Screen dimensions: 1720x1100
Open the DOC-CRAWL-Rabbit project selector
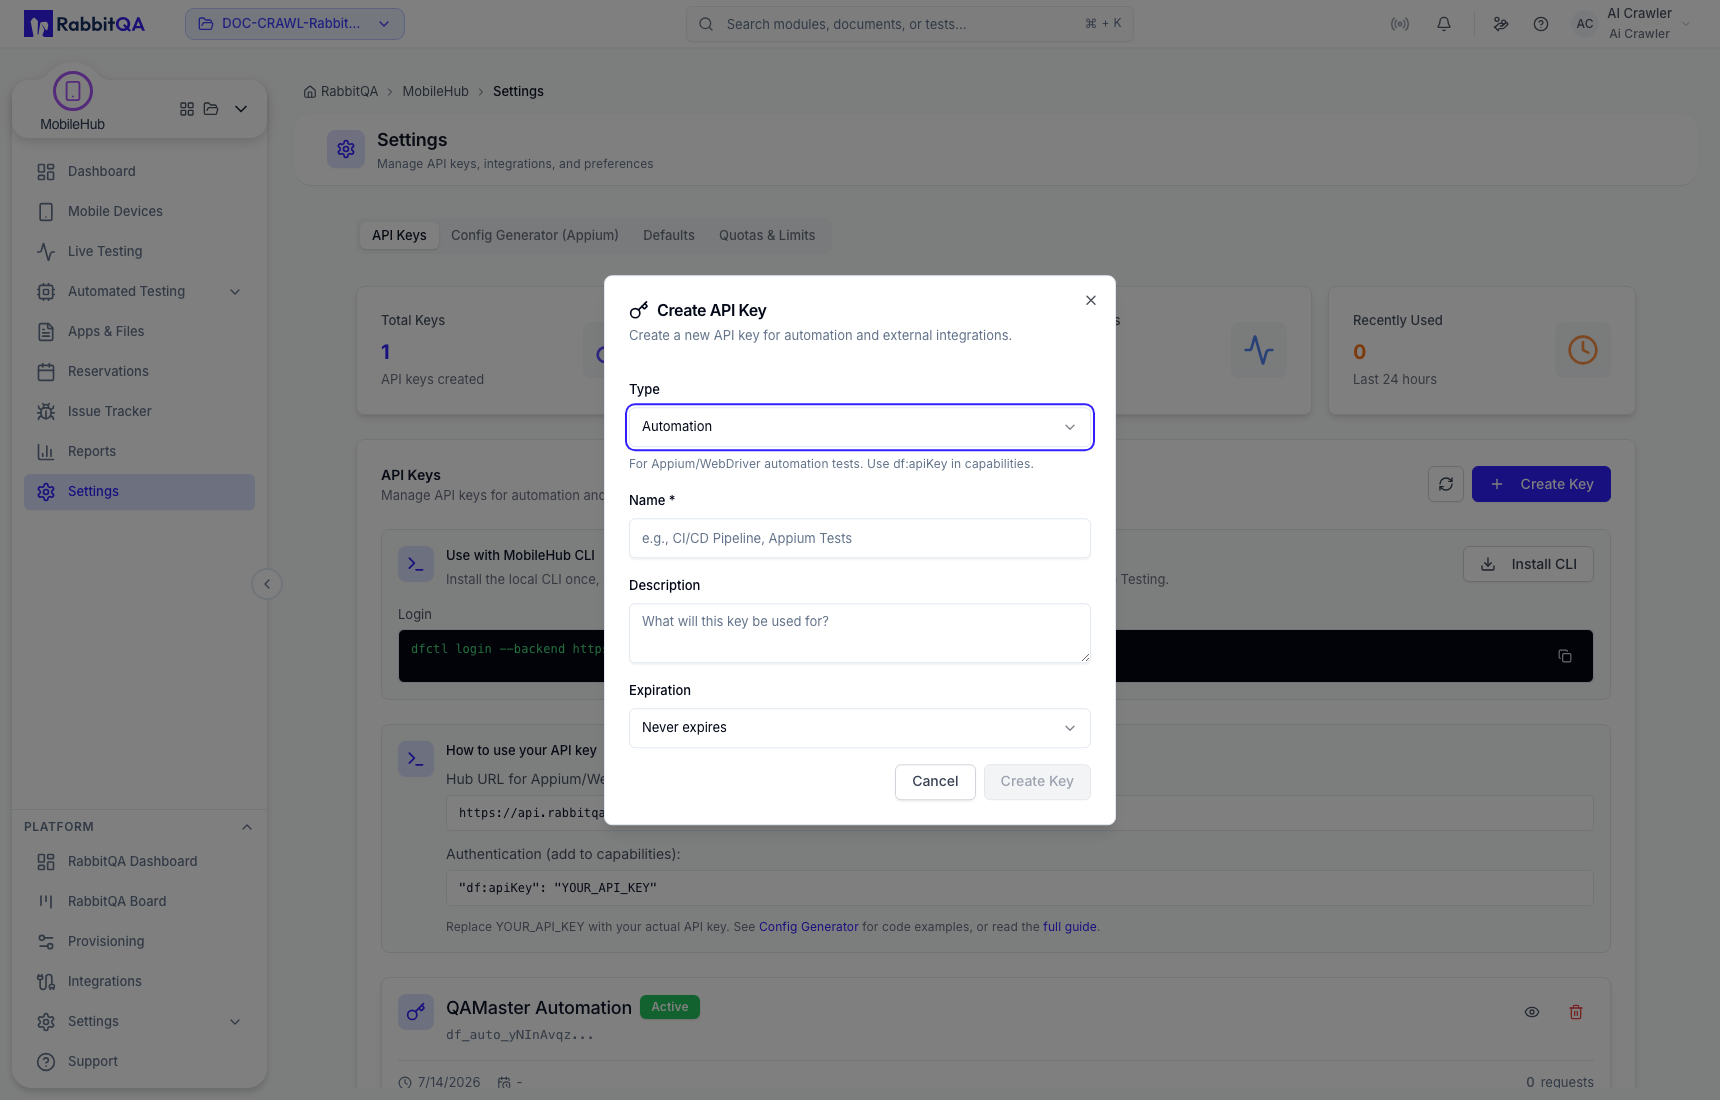[x=295, y=24]
